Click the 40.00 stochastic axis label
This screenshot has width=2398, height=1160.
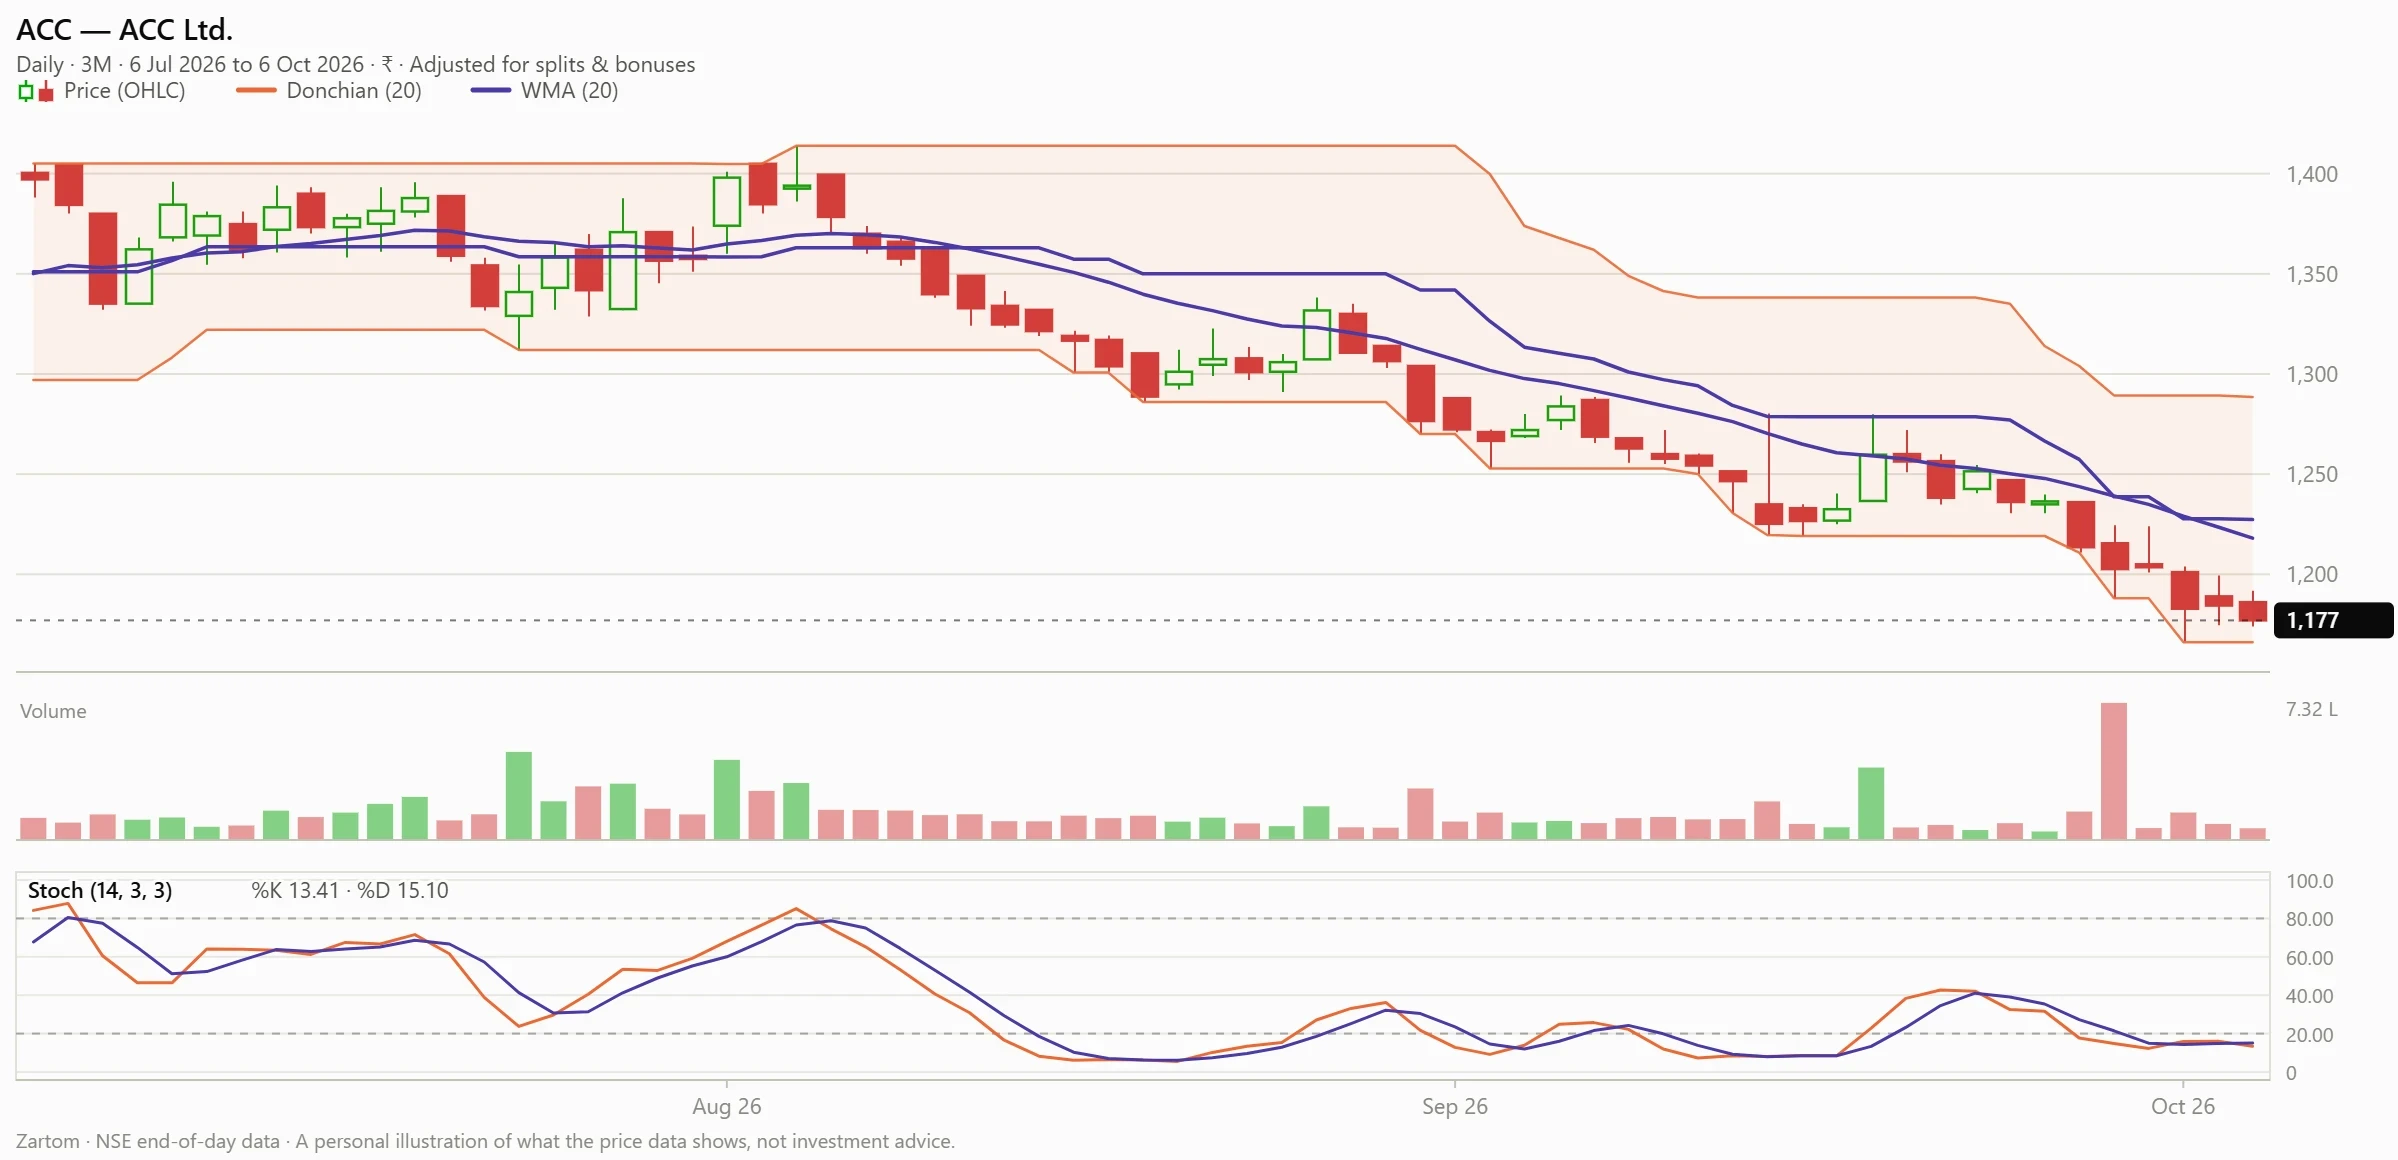click(2310, 996)
